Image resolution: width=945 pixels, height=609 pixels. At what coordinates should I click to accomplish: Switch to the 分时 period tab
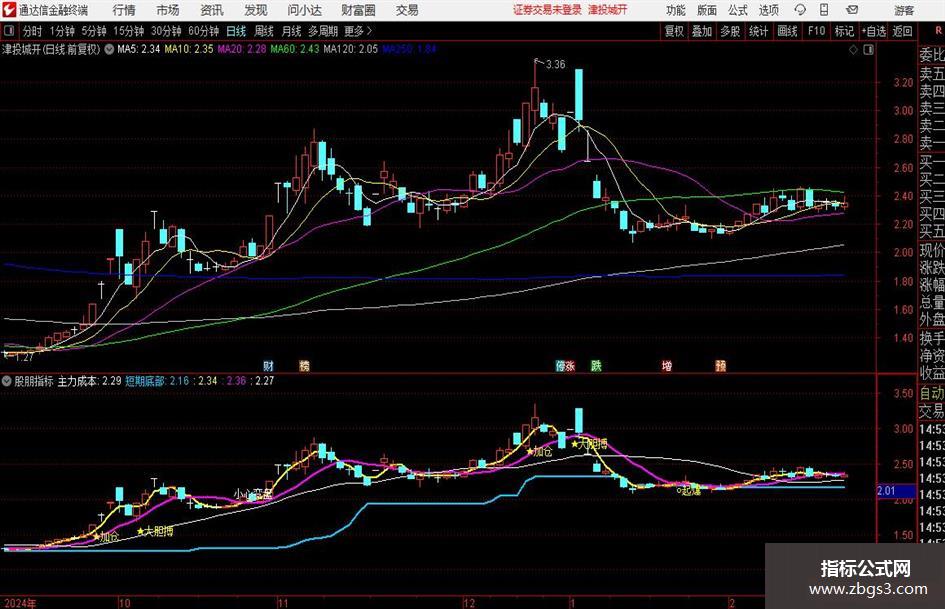[x=32, y=31]
